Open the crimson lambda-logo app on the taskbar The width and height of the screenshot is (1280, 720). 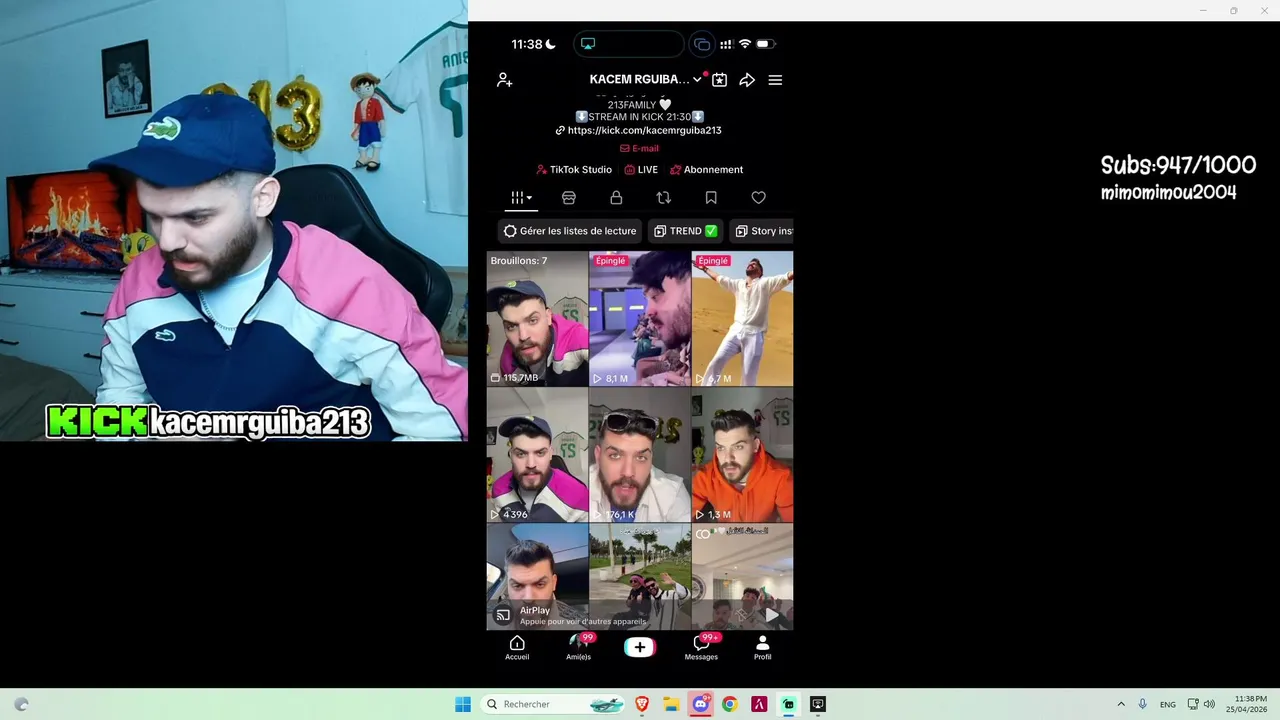(759, 704)
